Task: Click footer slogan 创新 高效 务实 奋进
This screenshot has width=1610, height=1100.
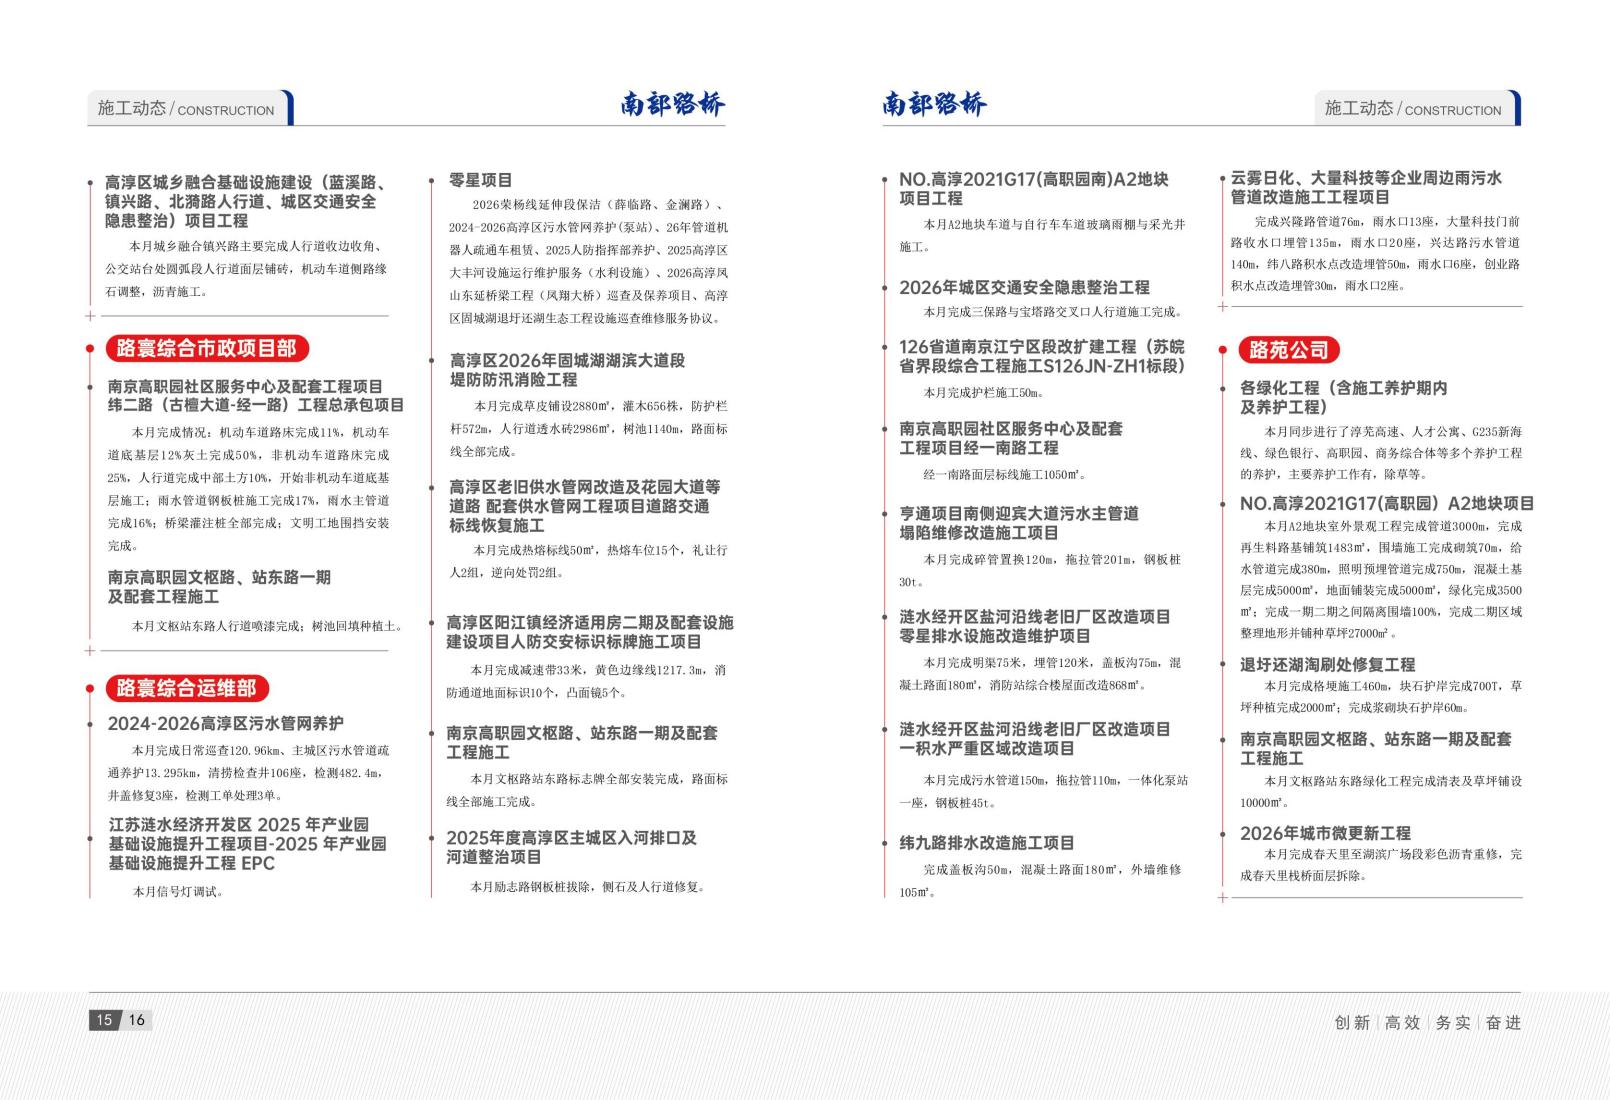Action: click(1427, 1022)
